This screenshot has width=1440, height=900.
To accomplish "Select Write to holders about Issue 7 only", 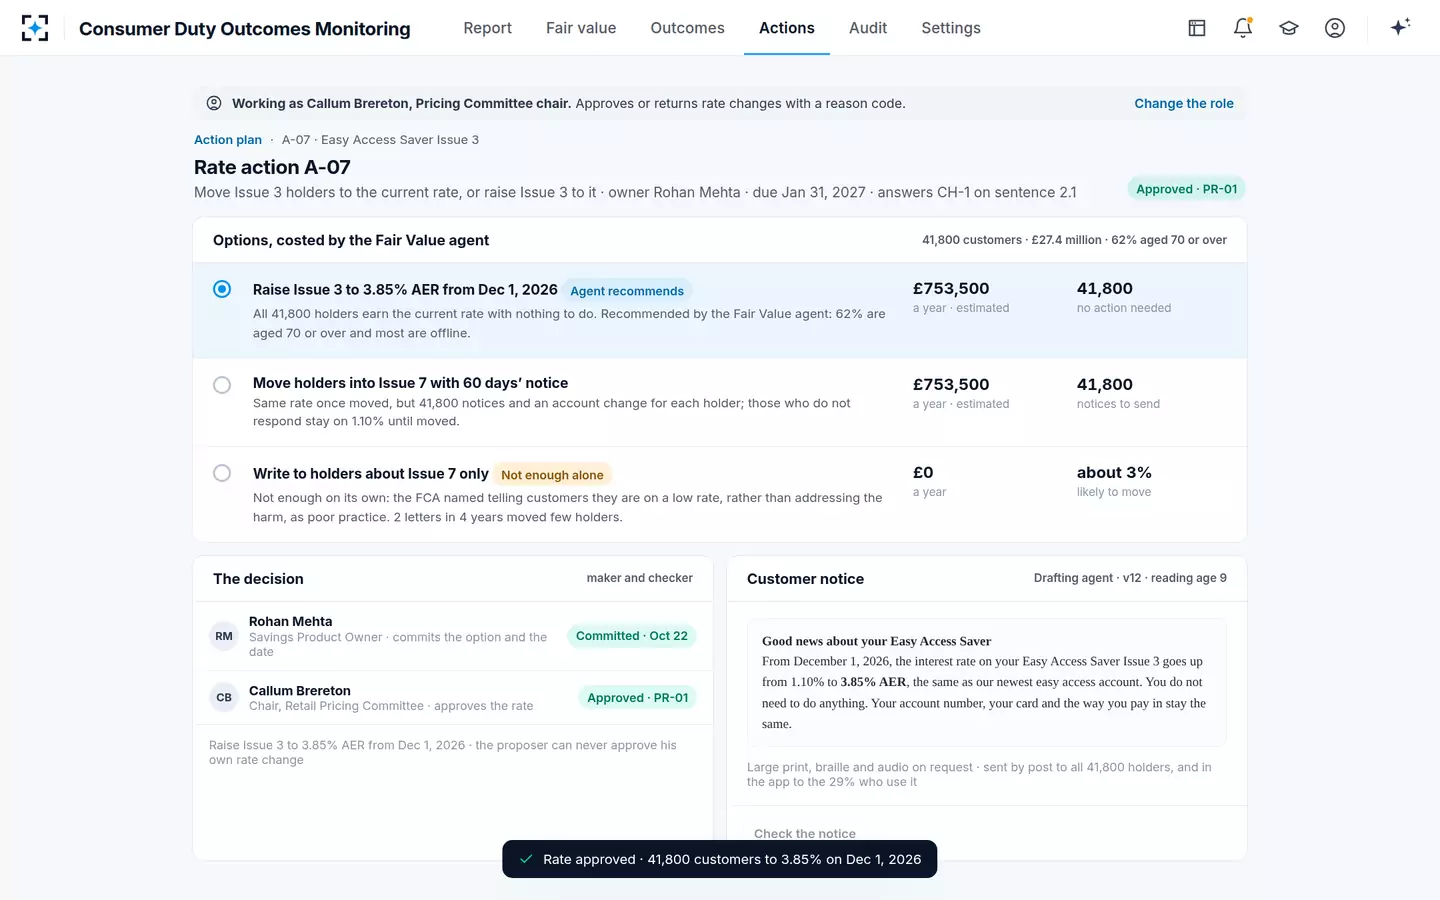I will coord(222,473).
